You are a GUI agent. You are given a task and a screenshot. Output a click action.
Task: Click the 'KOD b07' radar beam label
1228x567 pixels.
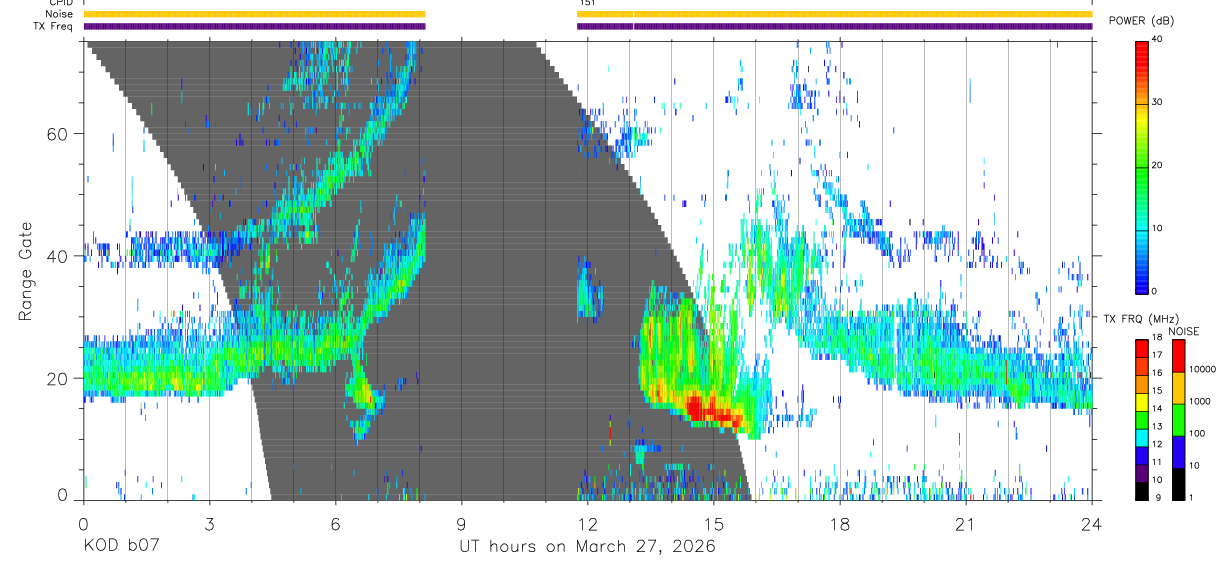(x=120, y=547)
